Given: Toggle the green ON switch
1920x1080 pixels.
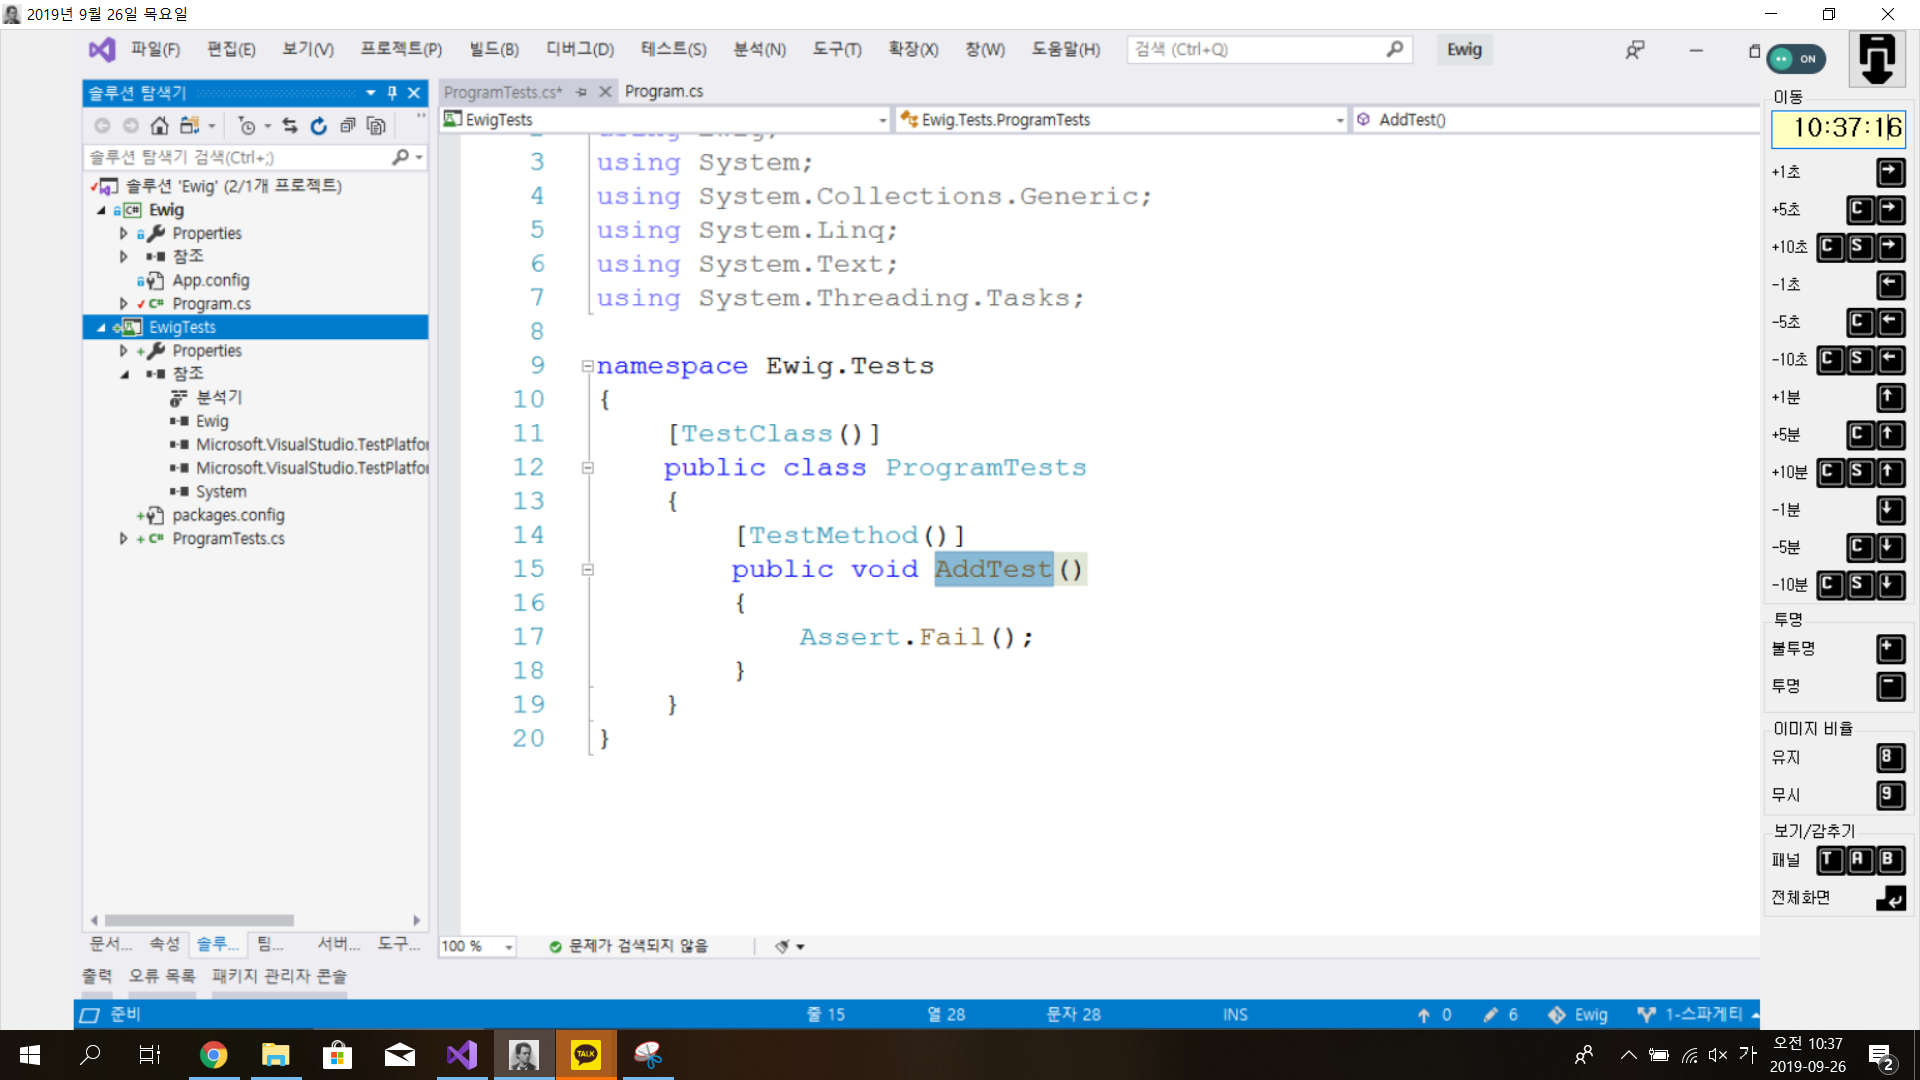Looking at the screenshot, I should tap(1796, 59).
